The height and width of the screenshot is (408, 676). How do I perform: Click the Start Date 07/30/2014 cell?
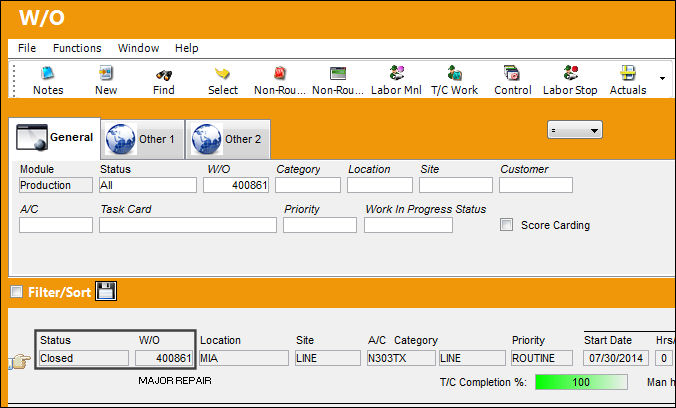pos(616,358)
